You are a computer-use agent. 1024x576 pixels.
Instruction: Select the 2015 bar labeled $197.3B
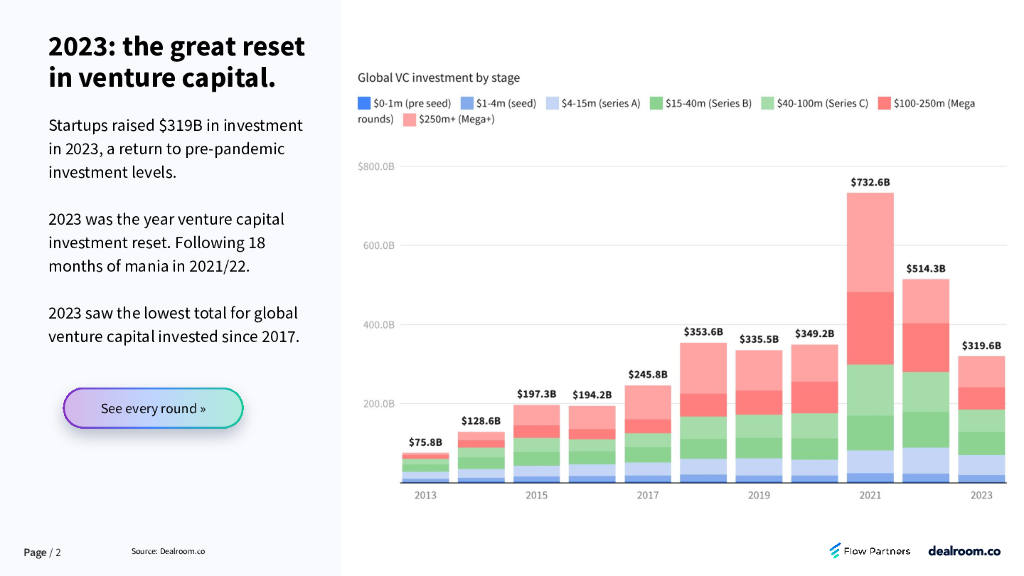click(536, 444)
